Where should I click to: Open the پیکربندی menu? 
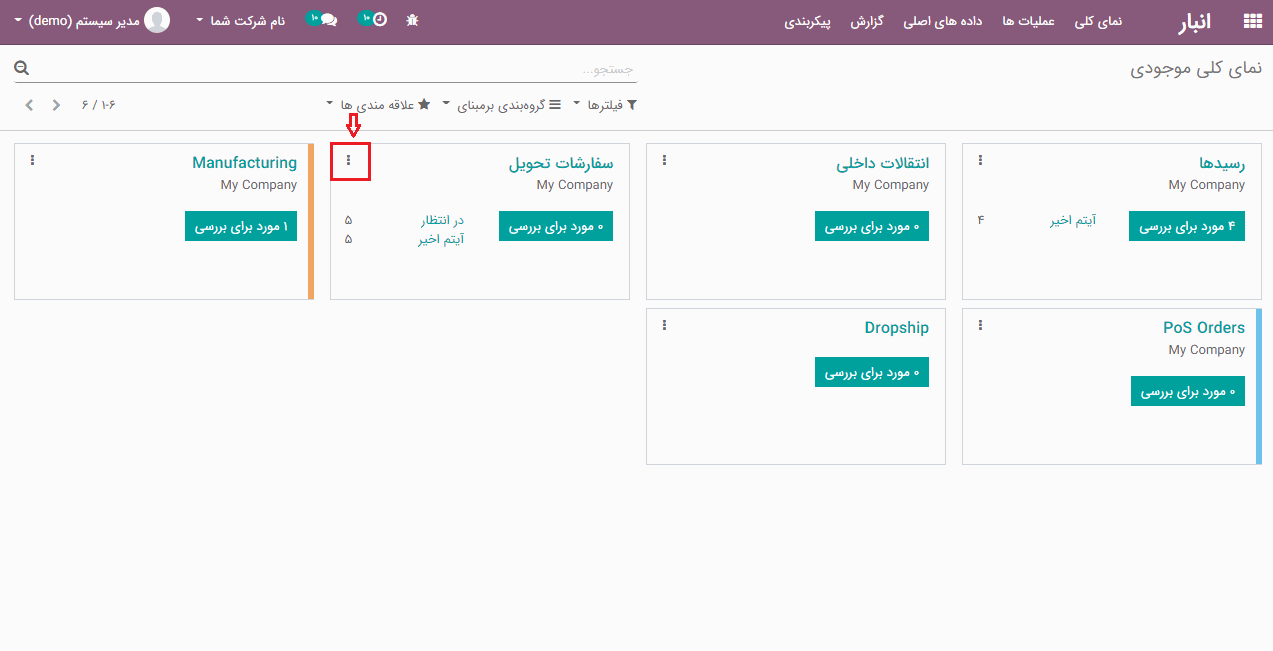808,21
